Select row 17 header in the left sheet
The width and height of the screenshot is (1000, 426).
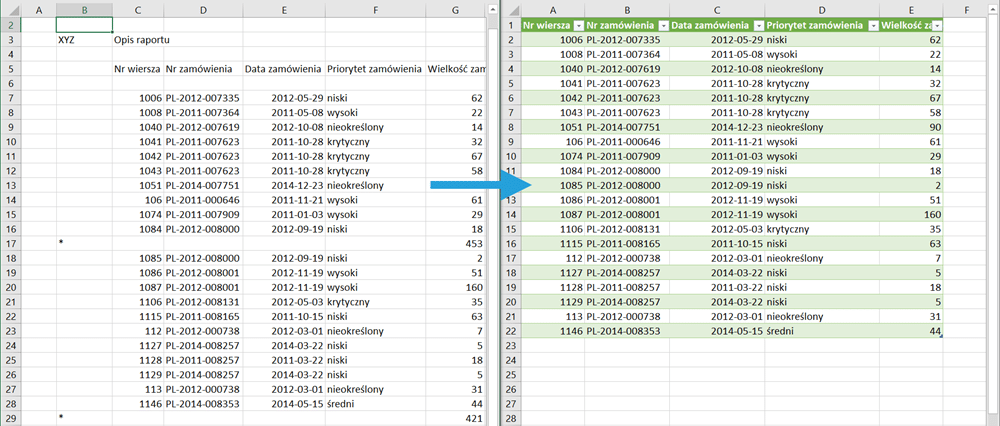pyautogui.click(x=10, y=243)
